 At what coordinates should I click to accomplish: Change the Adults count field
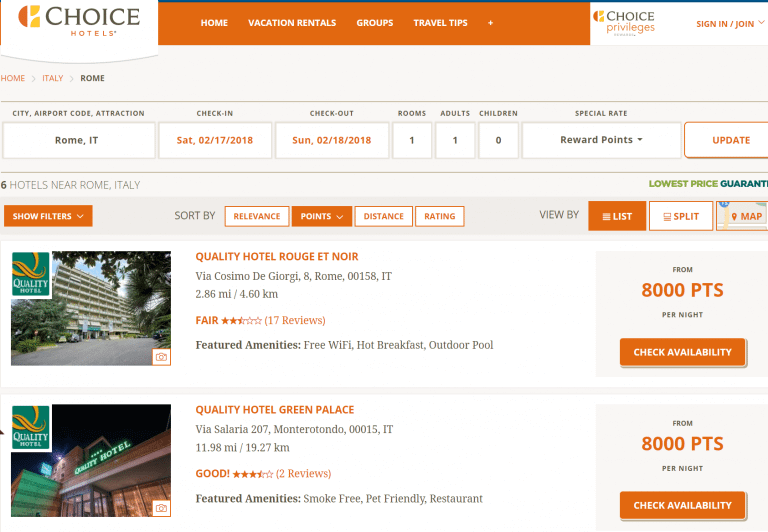[455, 140]
